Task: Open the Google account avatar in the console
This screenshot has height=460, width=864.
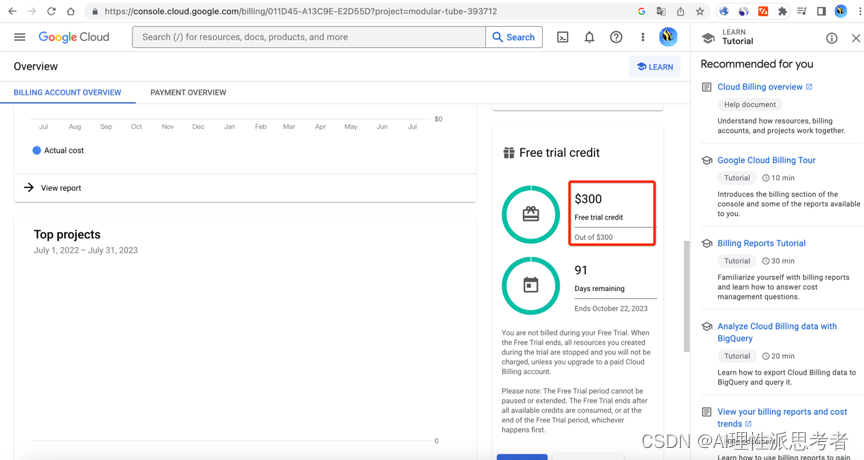Action: (668, 37)
